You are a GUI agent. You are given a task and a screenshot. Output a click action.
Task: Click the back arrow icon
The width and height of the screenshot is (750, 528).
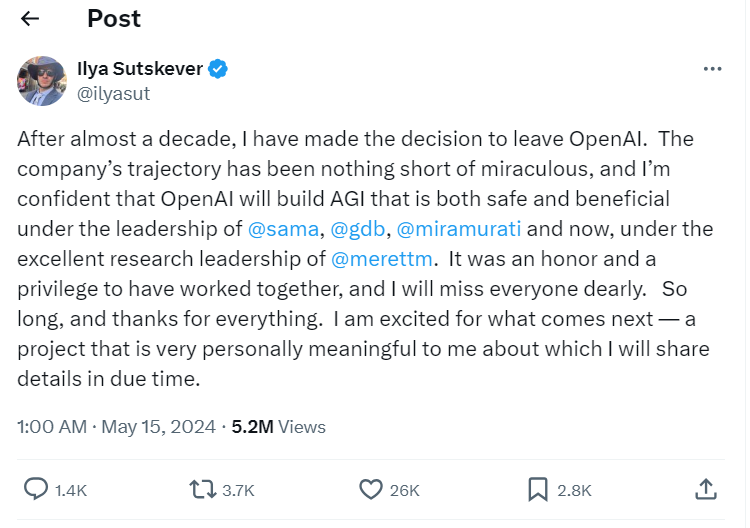(x=30, y=19)
